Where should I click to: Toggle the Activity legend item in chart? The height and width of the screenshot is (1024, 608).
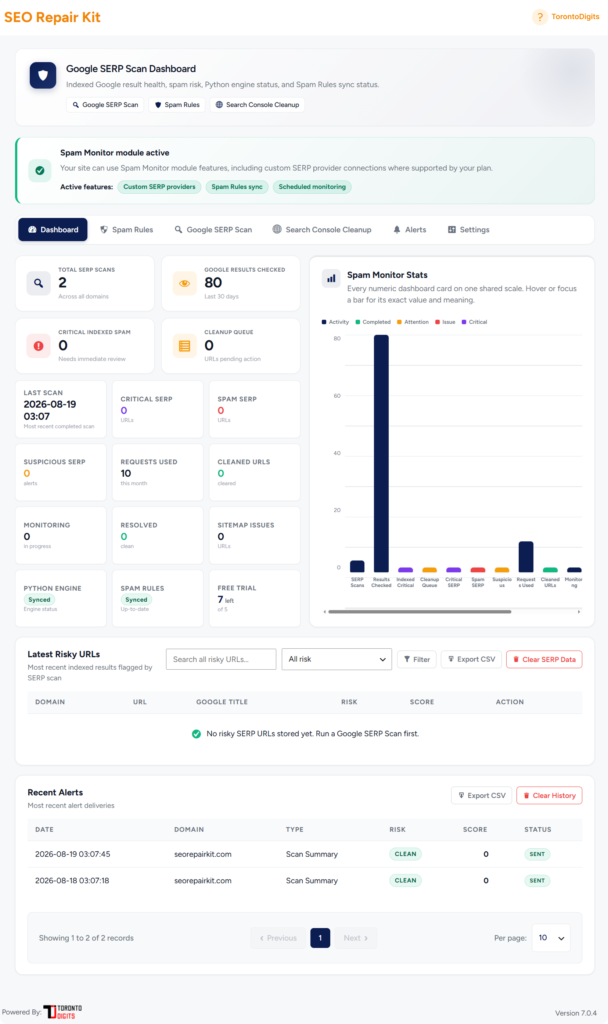[335, 322]
